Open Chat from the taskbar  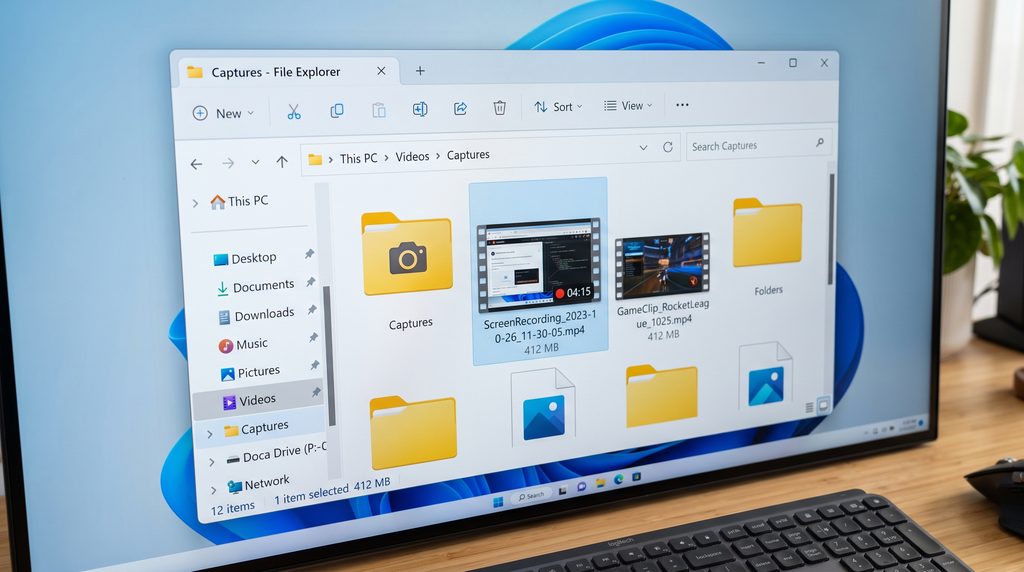(581, 486)
